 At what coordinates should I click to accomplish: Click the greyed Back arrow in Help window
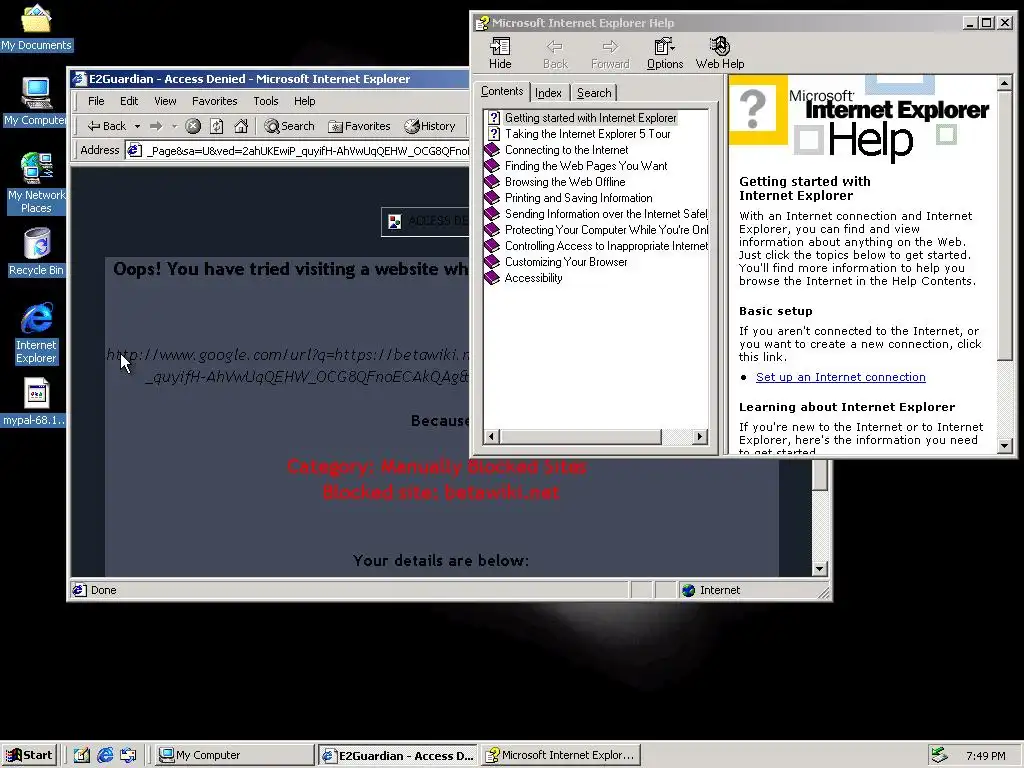(555, 53)
